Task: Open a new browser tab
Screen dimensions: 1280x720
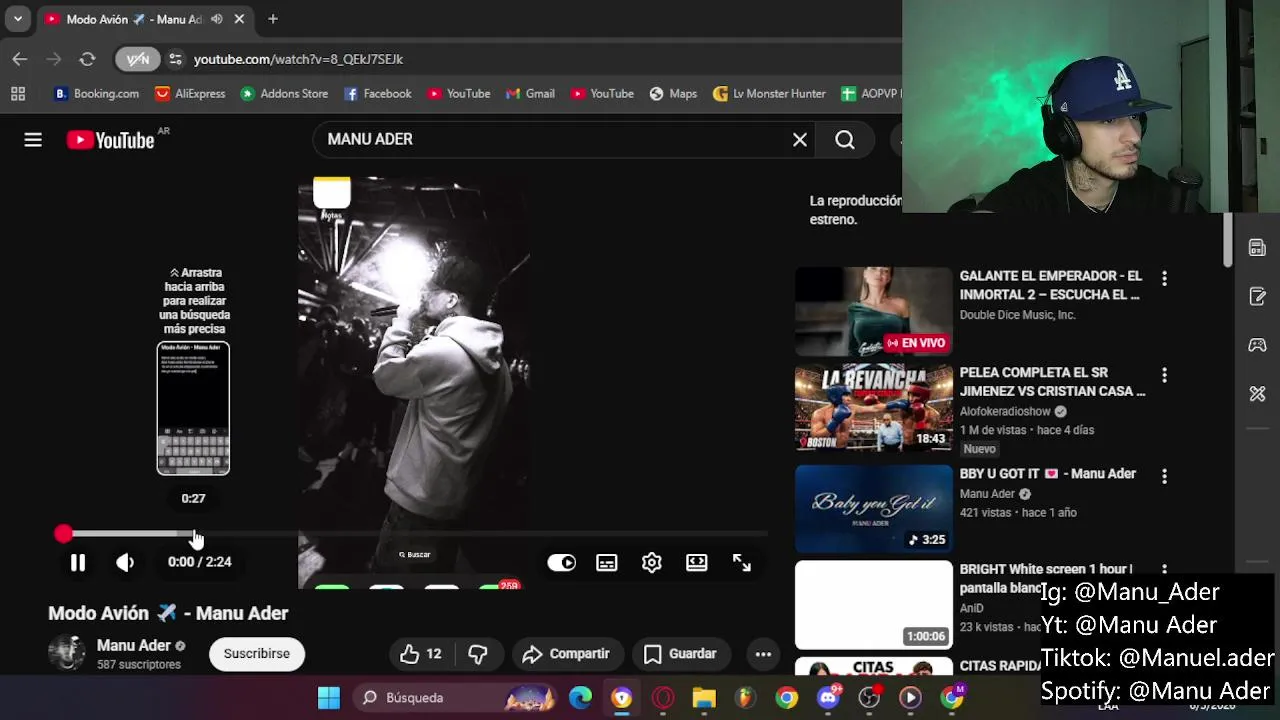Action: [x=272, y=19]
